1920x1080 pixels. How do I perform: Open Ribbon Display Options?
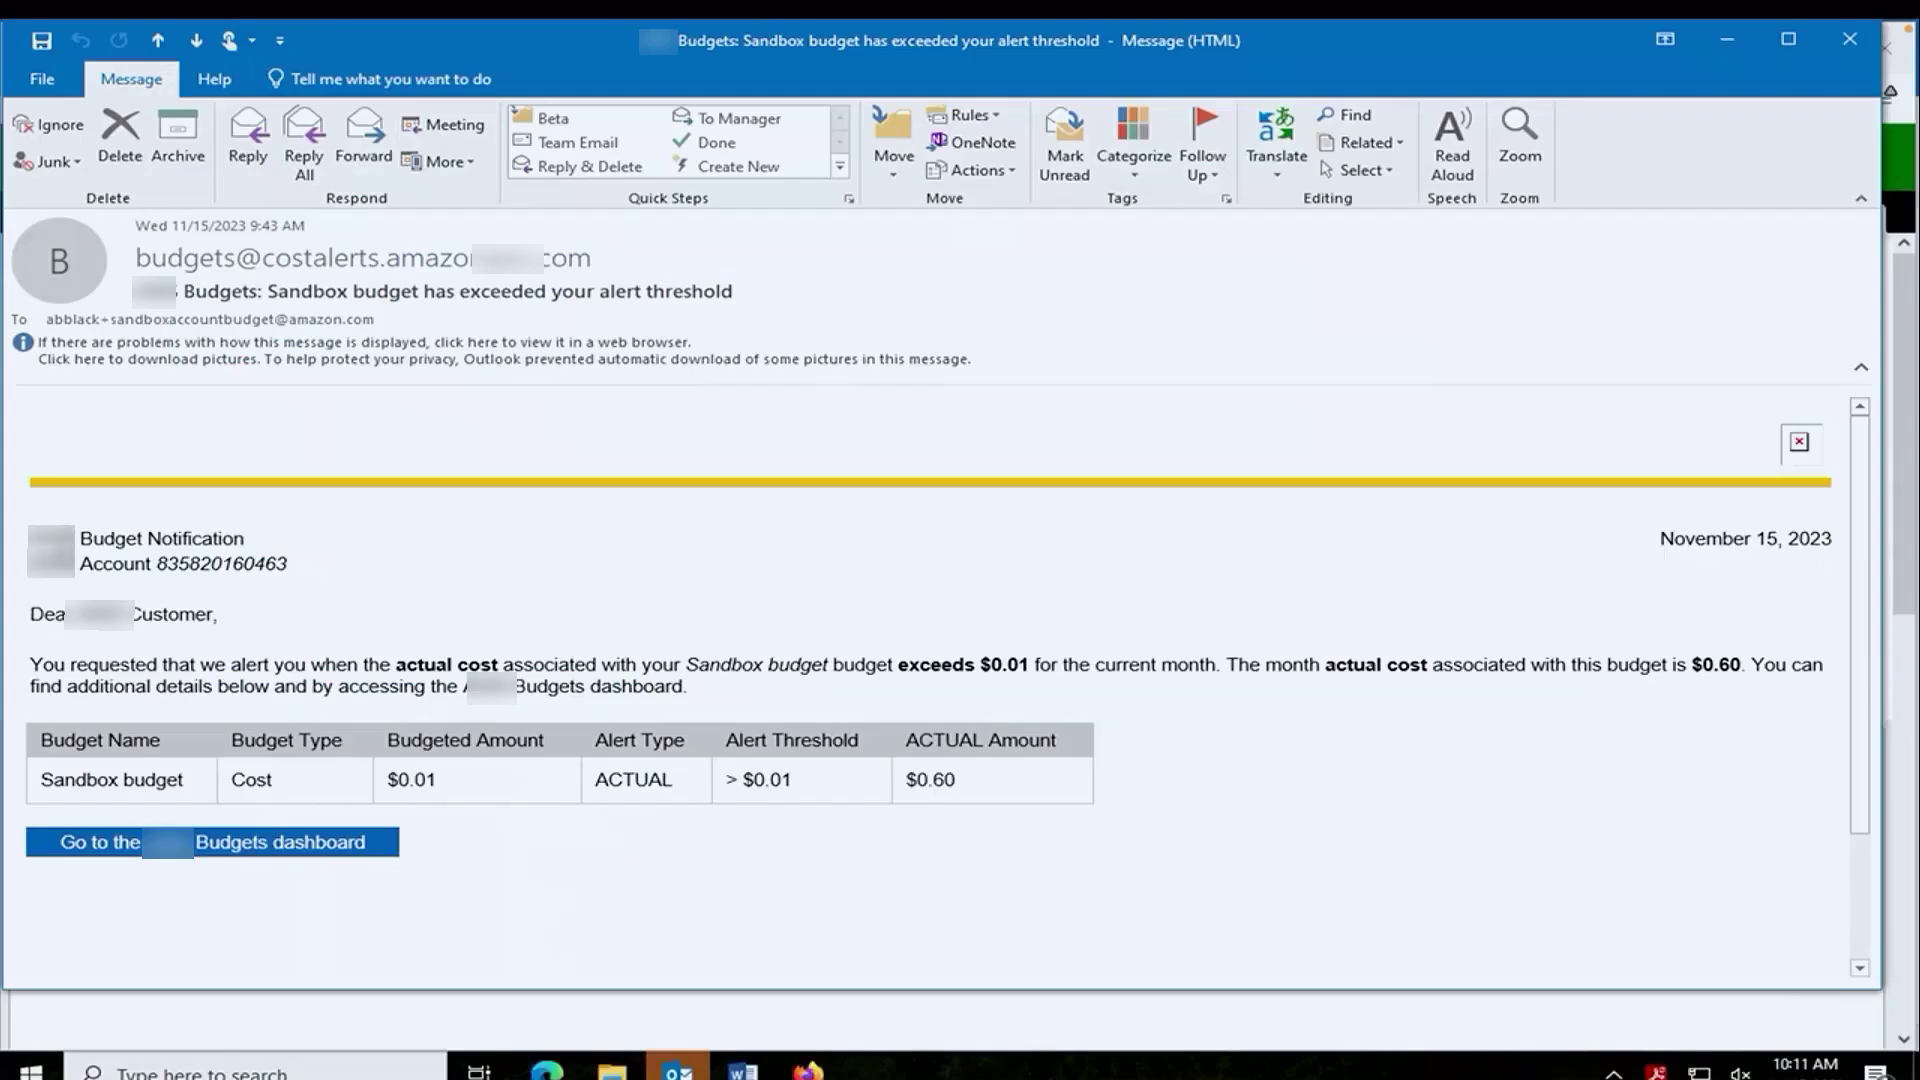[x=1665, y=40]
